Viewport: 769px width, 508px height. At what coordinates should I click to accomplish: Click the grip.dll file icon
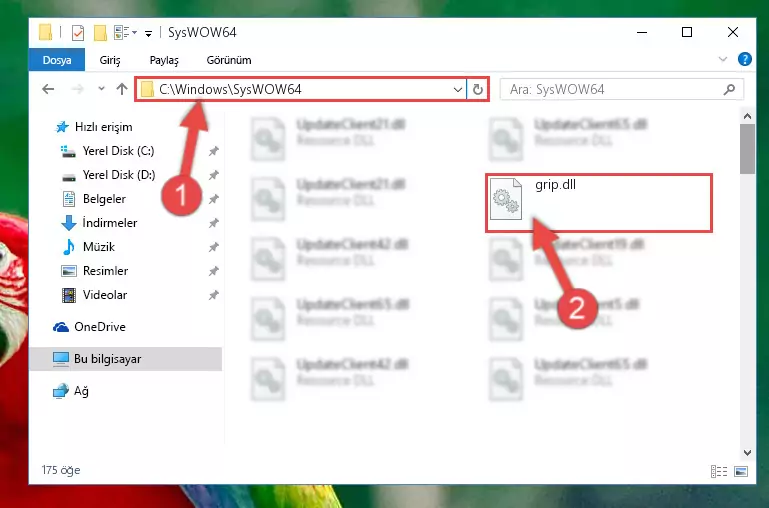(506, 199)
